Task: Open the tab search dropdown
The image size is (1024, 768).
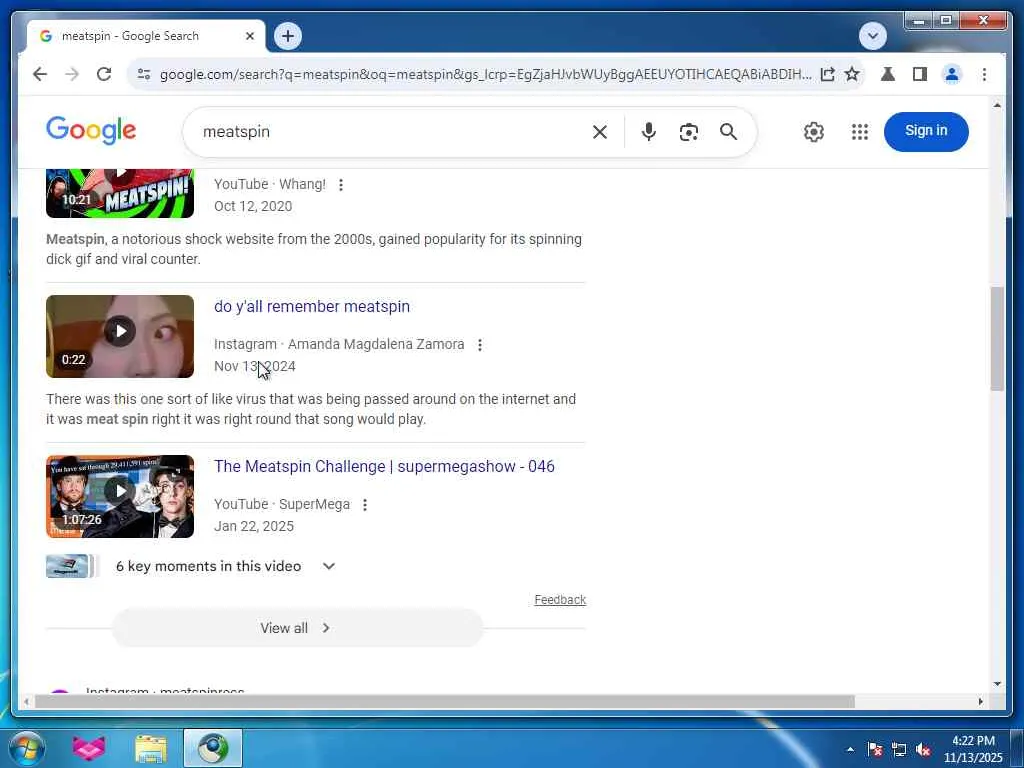Action: pyautogui.click(x=872, y=36)
